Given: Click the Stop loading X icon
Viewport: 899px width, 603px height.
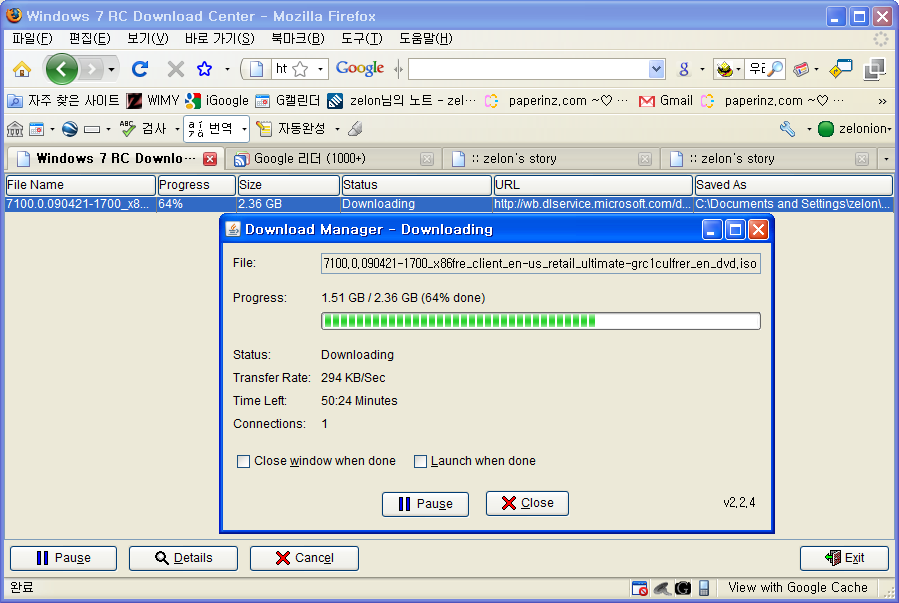Looking at the screenshot, I should [175, 69].
